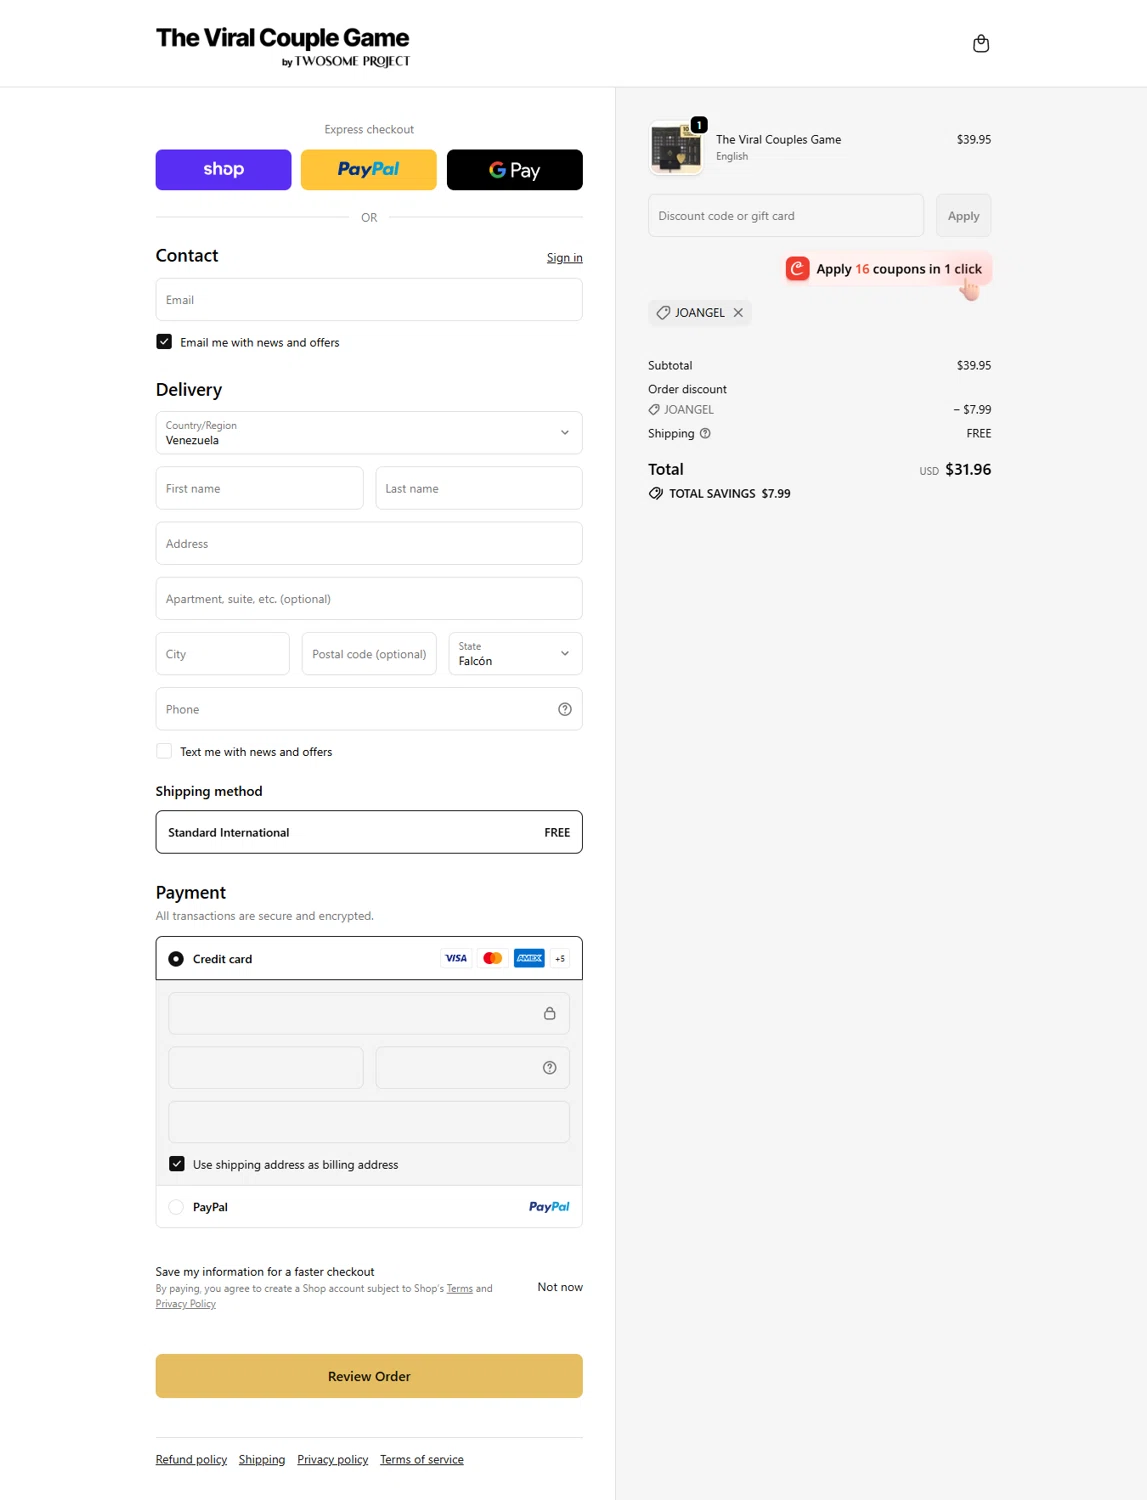Click the Mastercard logo
Viewport: 1147px width, 1500px height.
click(492, 958)
